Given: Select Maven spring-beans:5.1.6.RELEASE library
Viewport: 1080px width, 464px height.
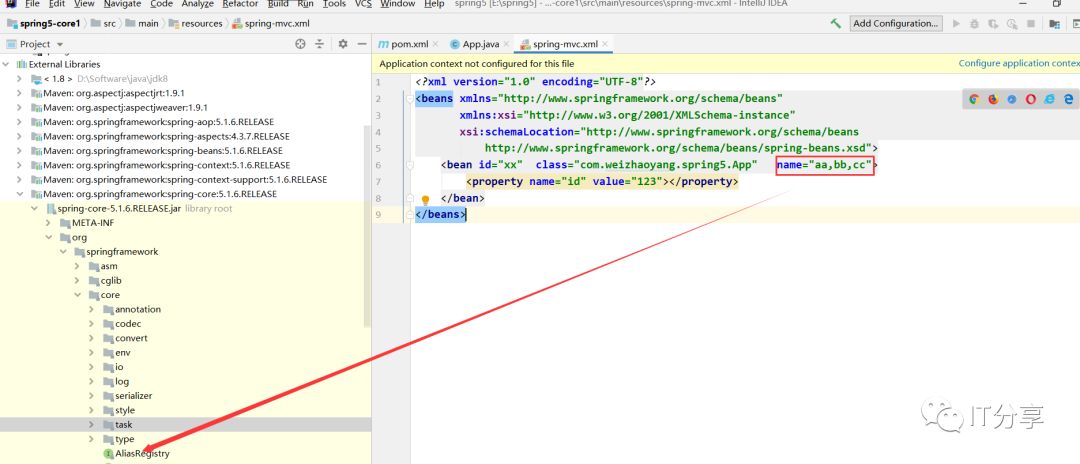Looking at the screenshot, I should pyautogui.click(x=163, y=151).
